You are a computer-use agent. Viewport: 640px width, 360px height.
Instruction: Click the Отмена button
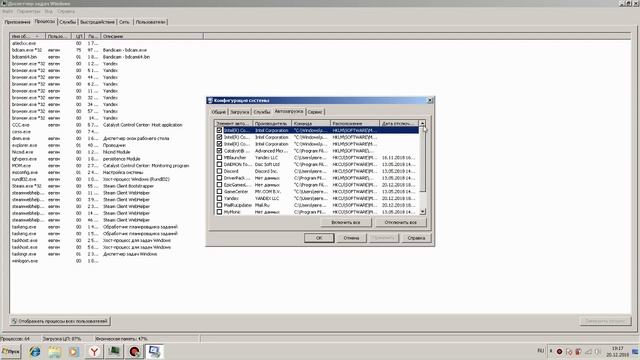(351, 238)
